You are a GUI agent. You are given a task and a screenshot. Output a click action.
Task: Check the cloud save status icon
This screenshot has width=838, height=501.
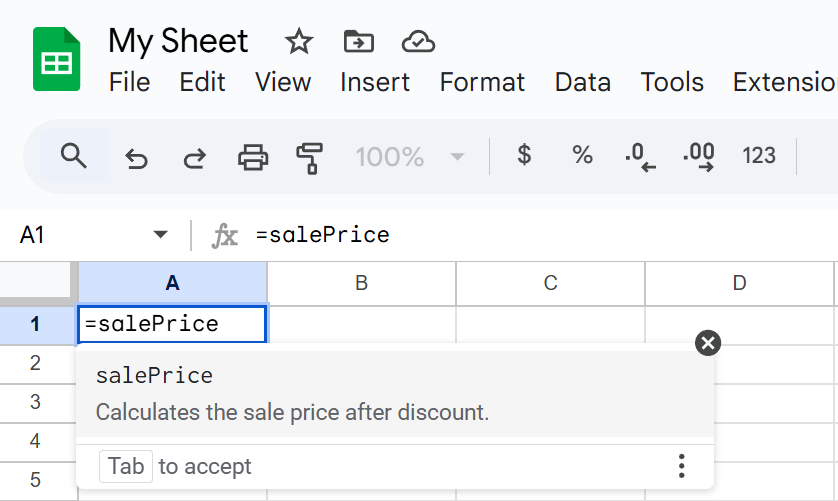click(417, 42)
